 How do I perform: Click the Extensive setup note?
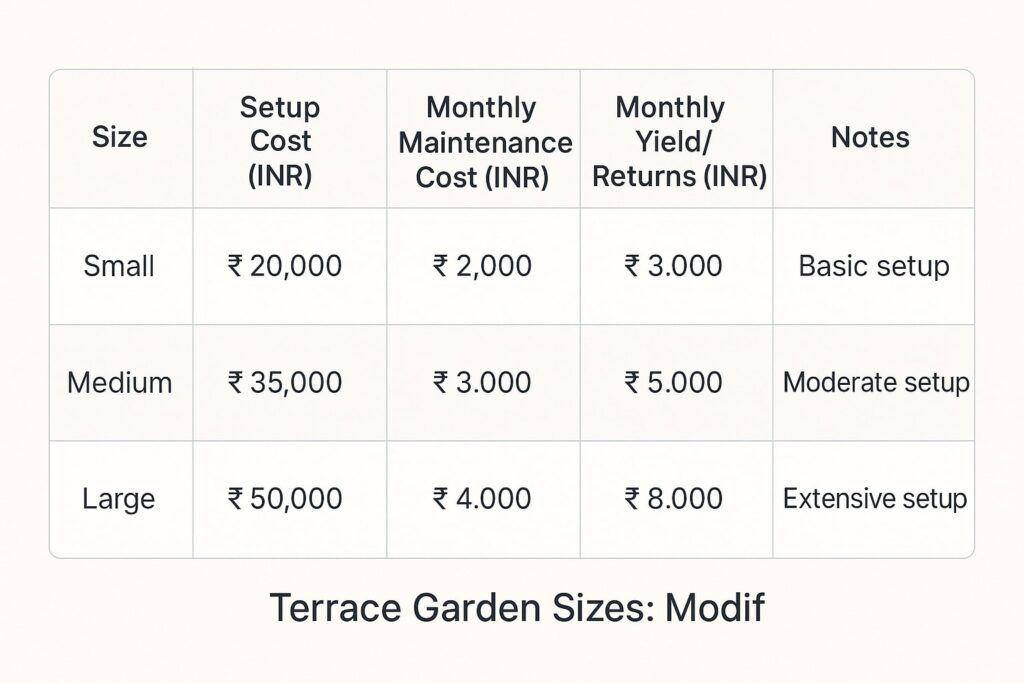875,498
